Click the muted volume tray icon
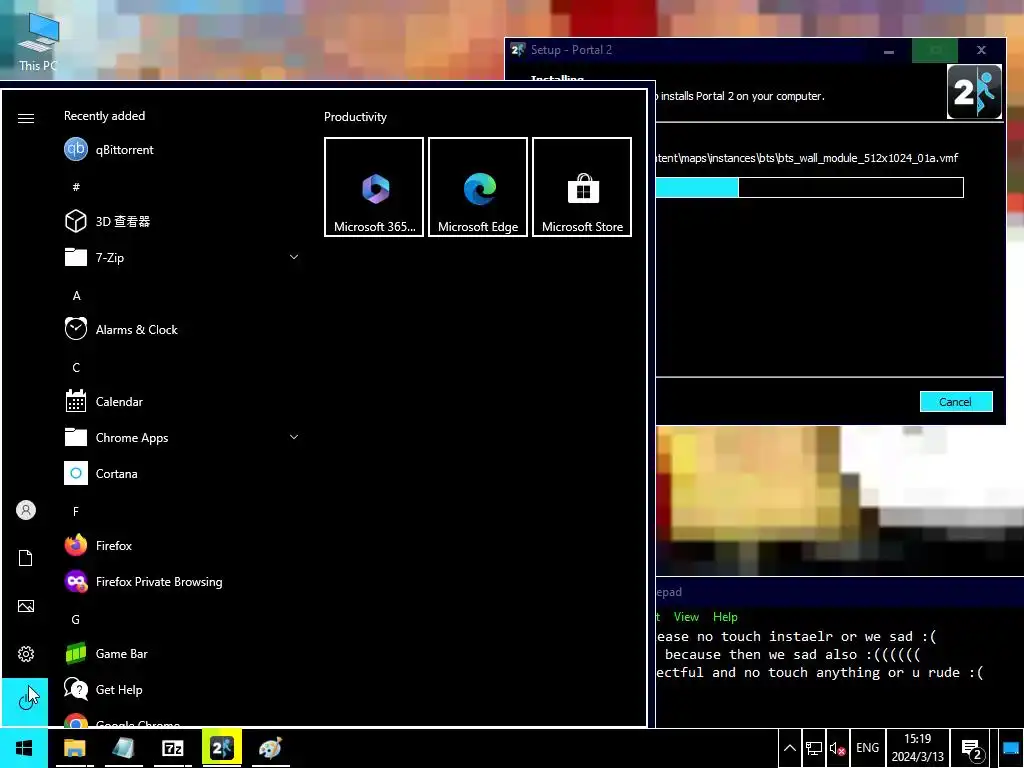The image size is (1024, 768). [x=837, y=748]
